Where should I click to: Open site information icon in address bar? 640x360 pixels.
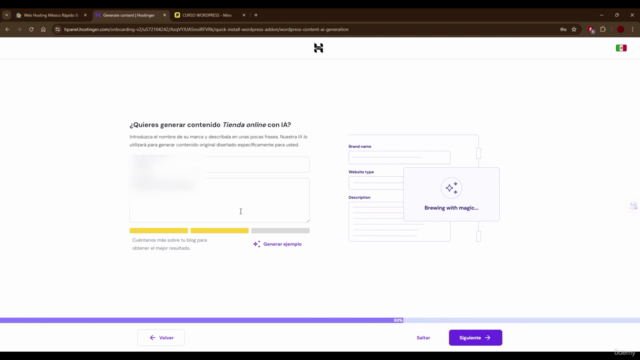tap(58, 29)
